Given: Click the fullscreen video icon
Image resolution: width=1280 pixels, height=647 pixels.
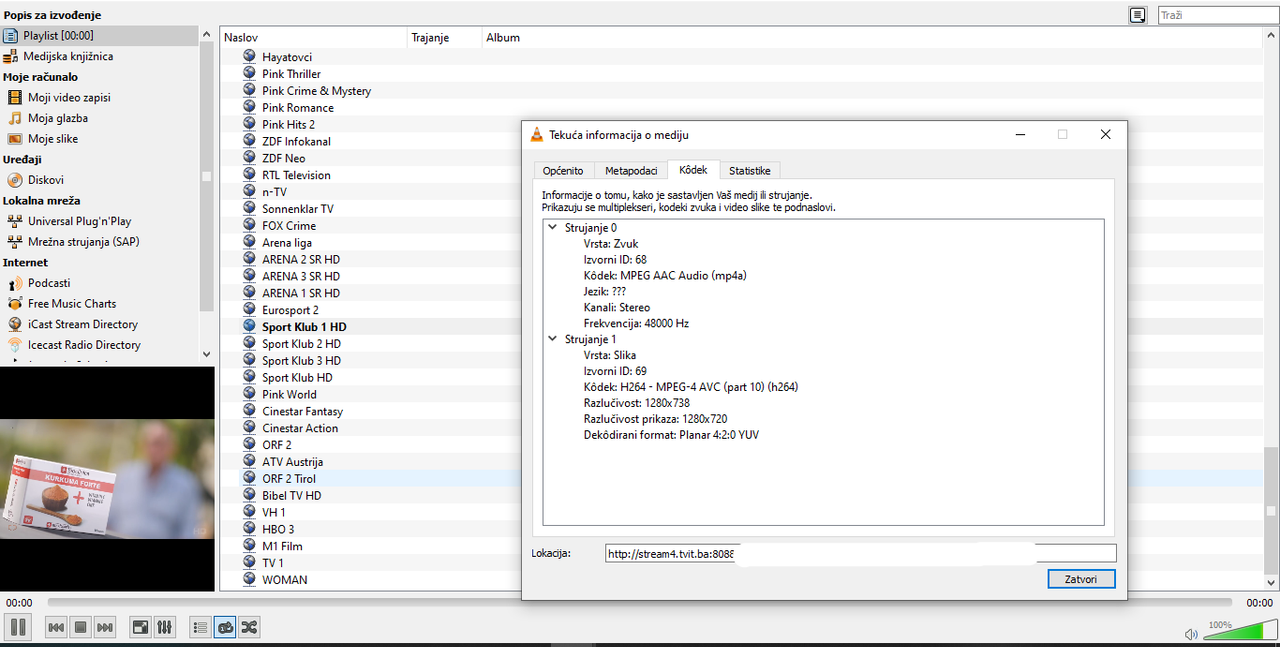Looking at the screenshot, I should [x=141, y=627].
